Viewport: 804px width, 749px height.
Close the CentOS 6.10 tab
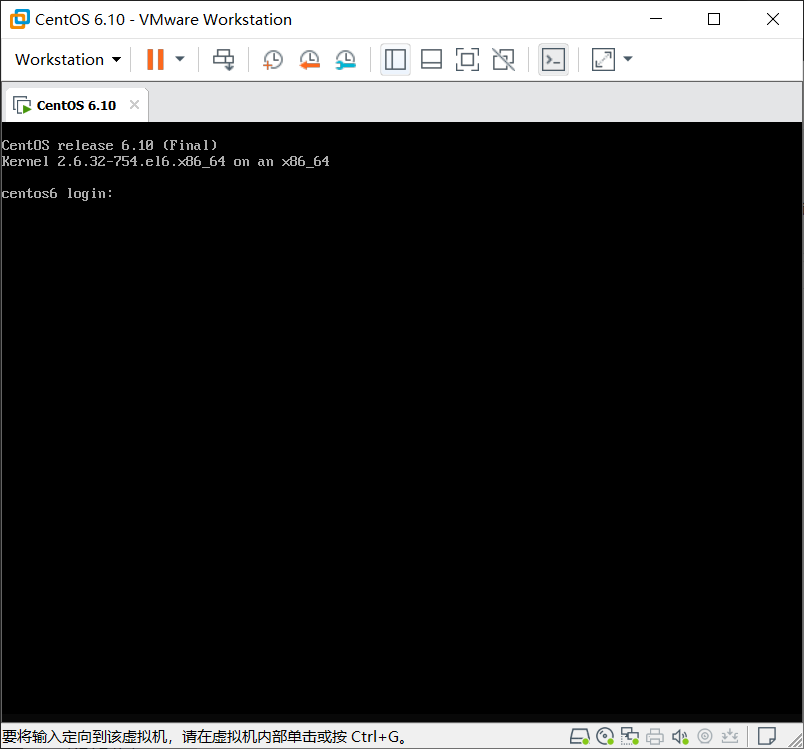134,105
